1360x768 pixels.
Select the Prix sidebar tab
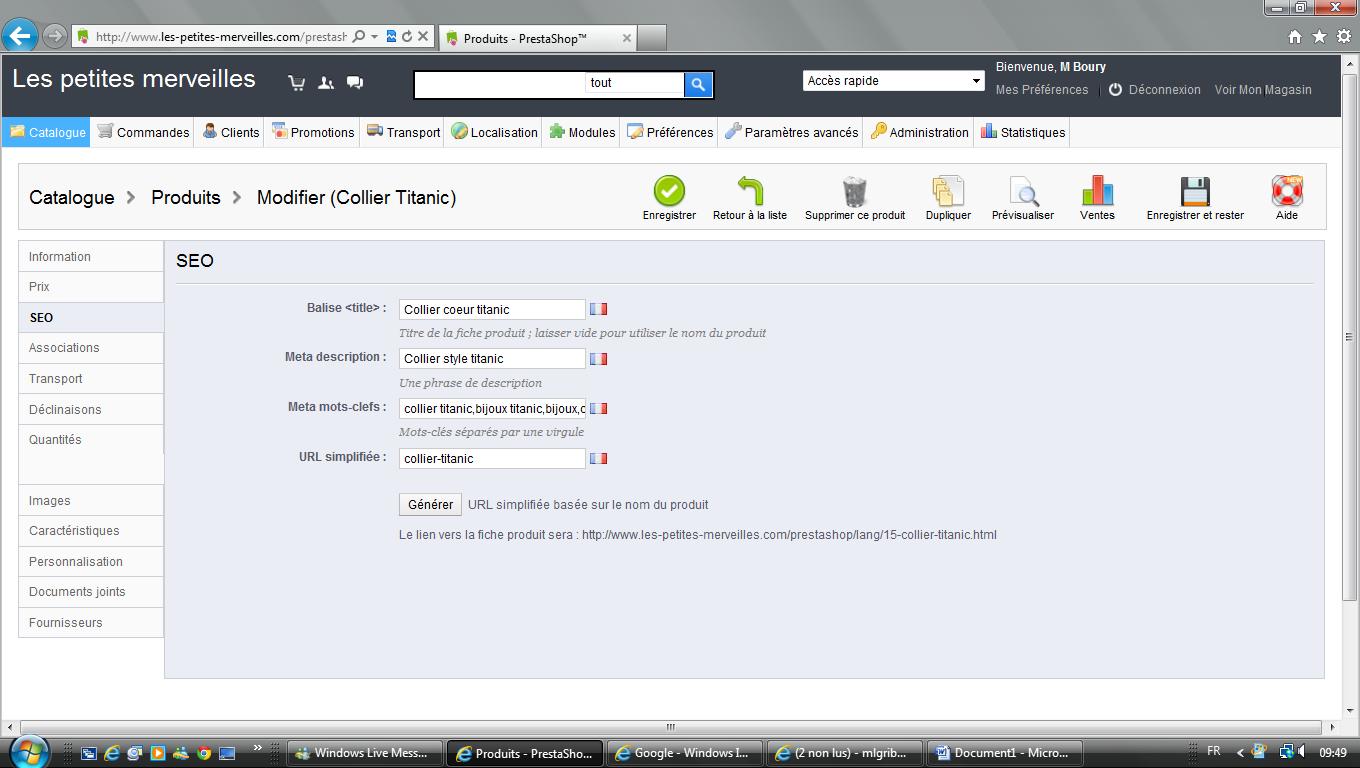[x=91, y=287]
